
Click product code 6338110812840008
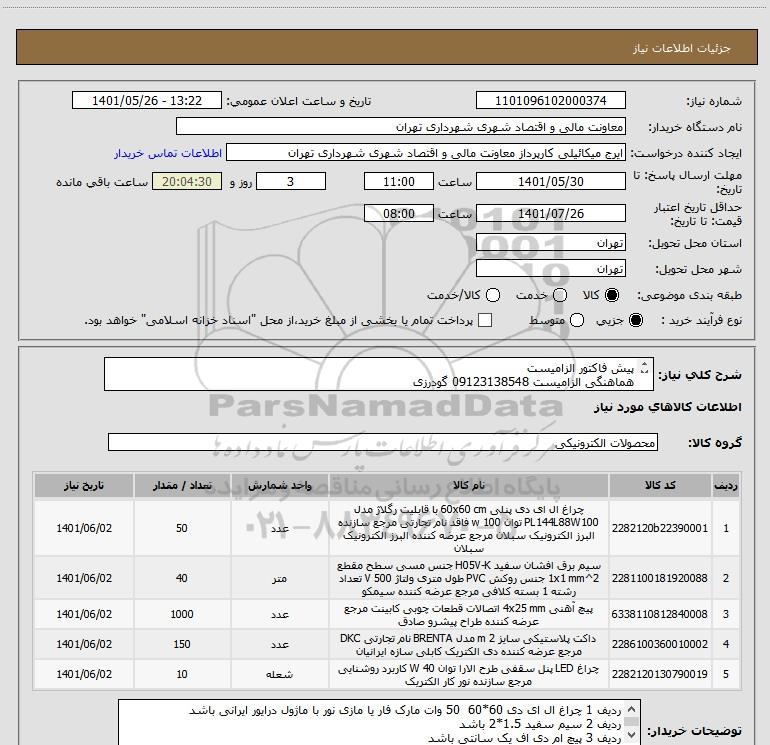tap(660, 614)
